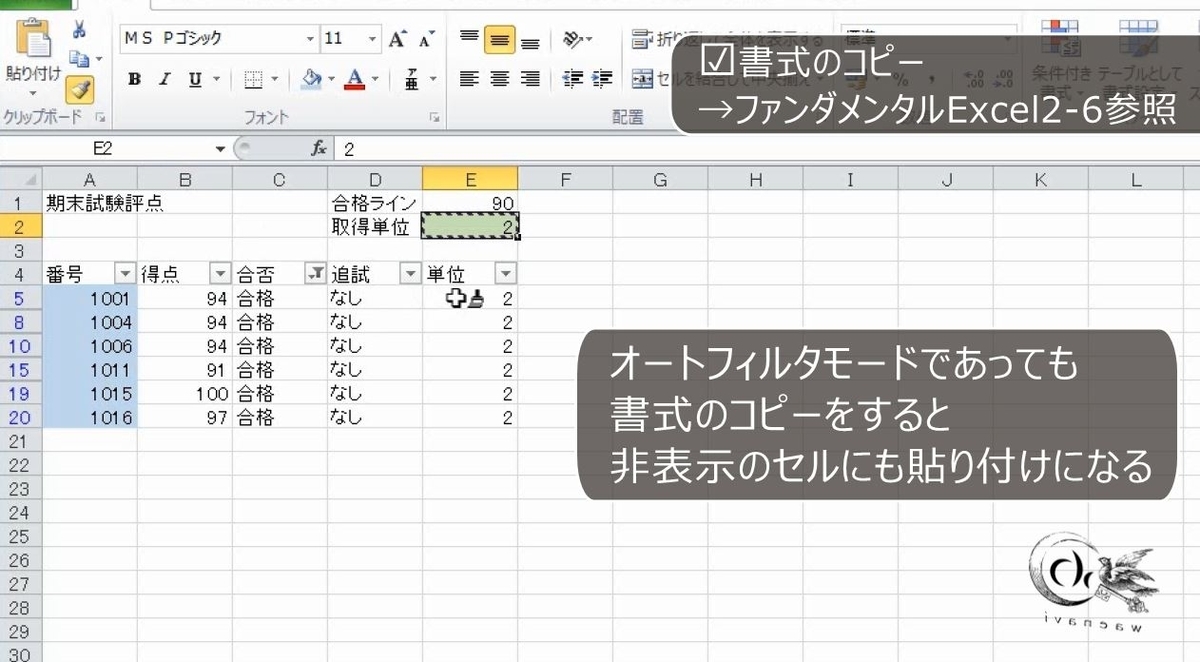Apply red font color A
The height and width of the screenshot is (662, 1200).
(354, 78)
